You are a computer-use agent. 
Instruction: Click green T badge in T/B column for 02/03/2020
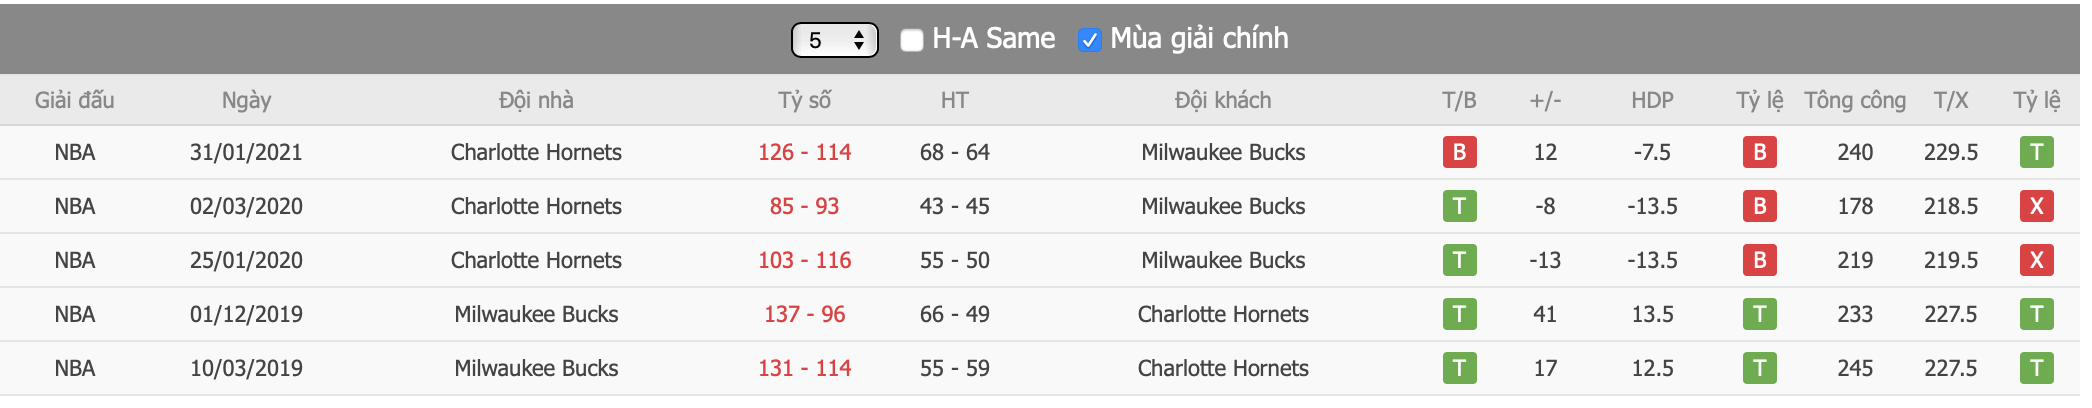click(1459, 206)
